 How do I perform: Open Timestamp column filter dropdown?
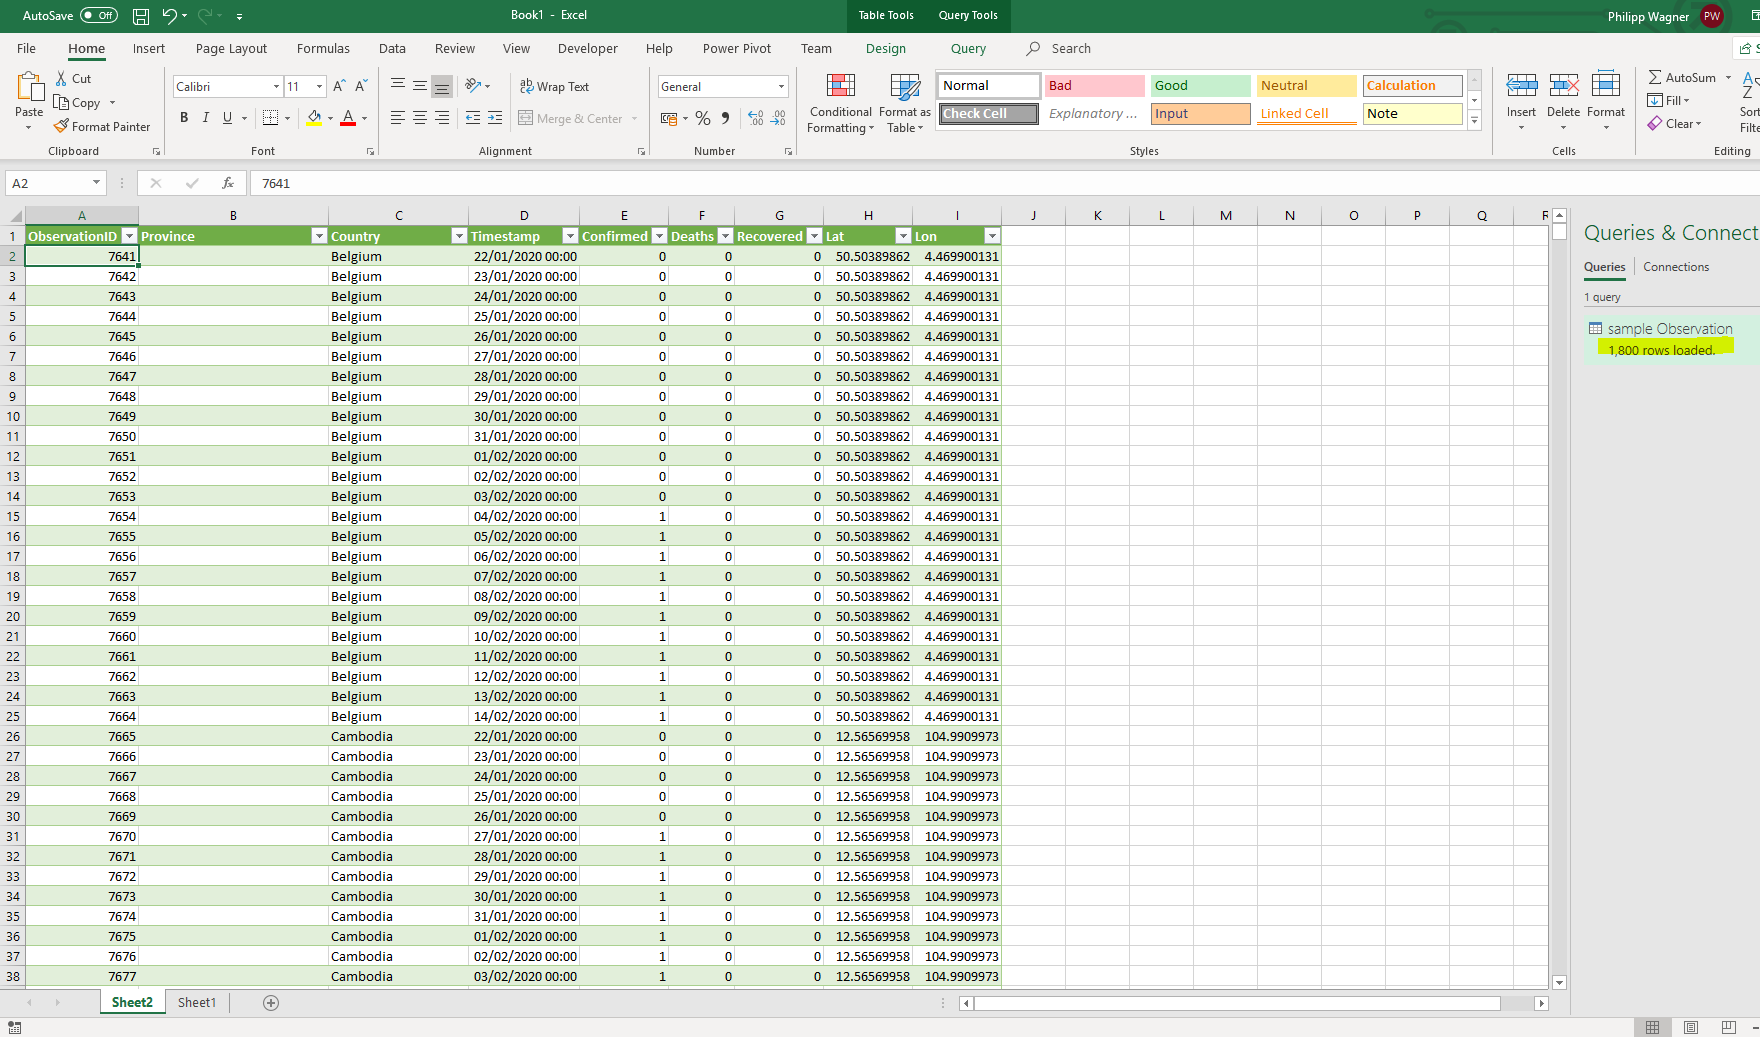[x=570, y=236]
